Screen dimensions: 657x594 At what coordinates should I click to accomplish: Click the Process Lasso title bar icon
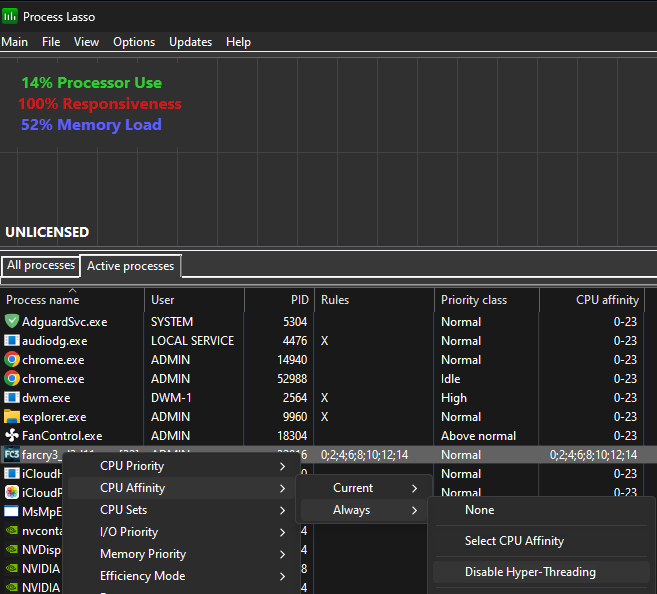(x=10, y=16)
